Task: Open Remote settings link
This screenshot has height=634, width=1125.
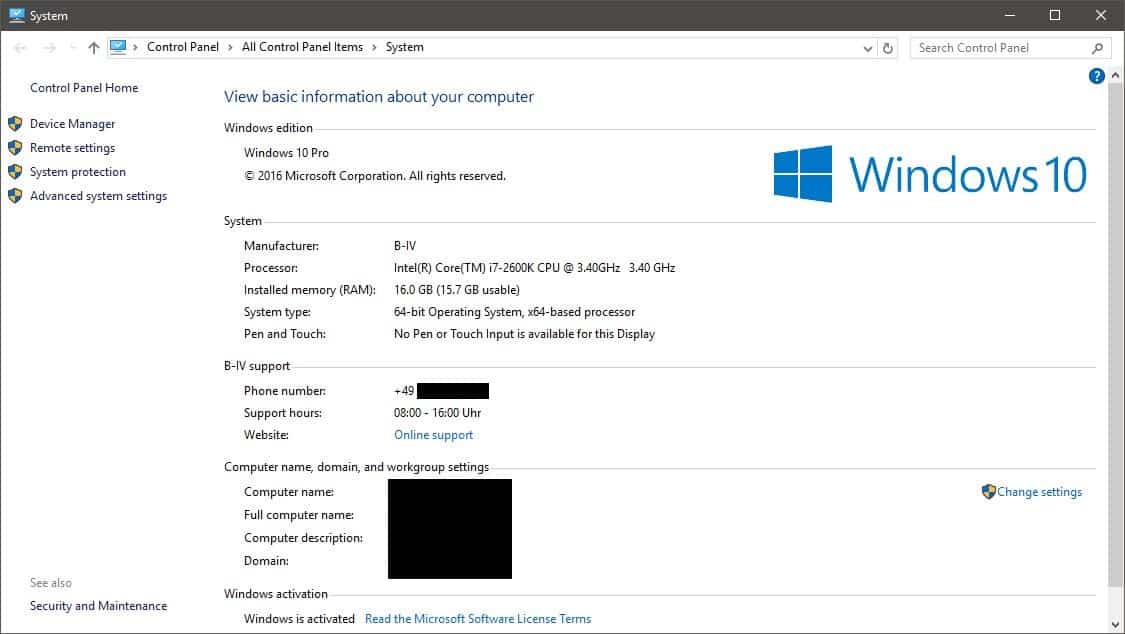Action: coord(72,148)
